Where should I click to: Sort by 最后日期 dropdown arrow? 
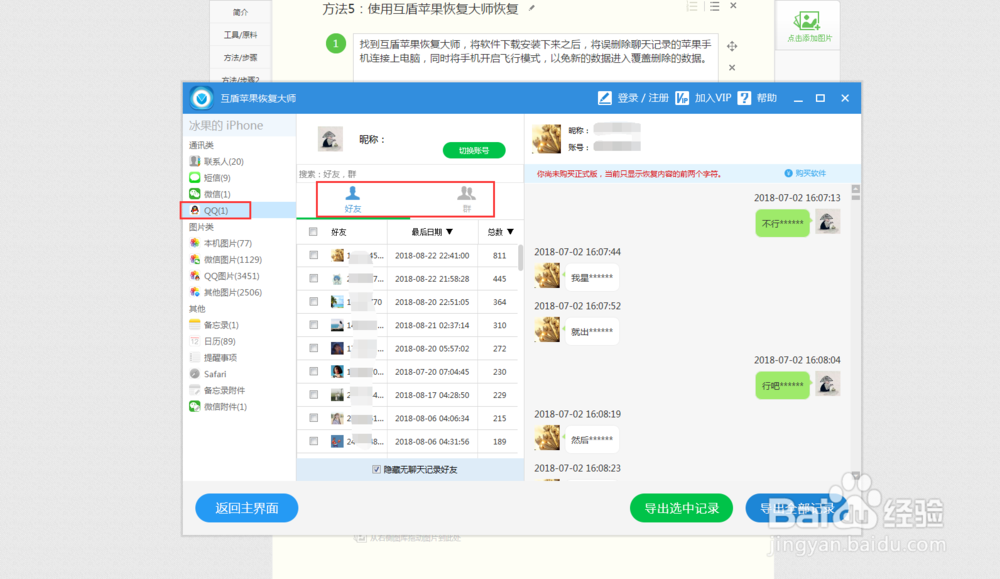[450, 232]
